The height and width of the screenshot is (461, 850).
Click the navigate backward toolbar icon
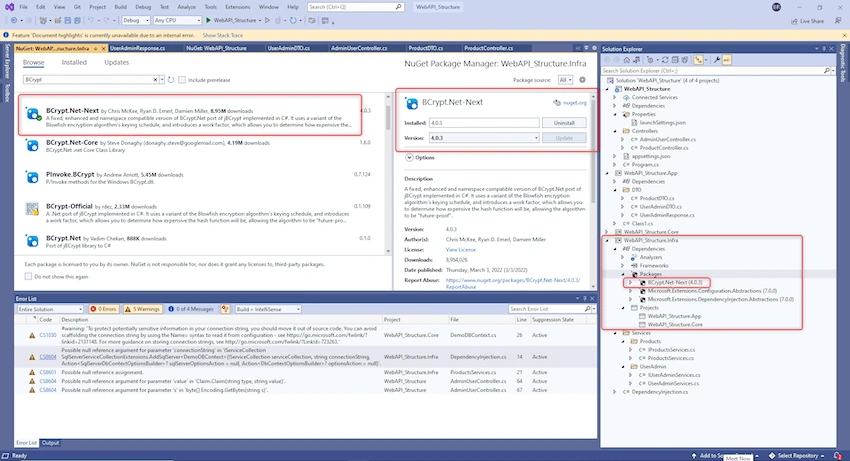(14, 21)
